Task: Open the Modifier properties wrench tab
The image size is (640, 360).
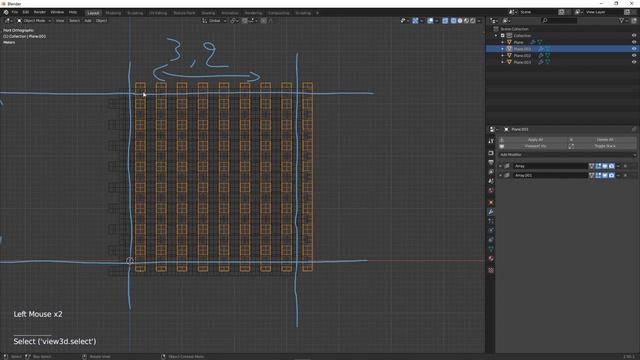Action: click(x=491, y=212)
